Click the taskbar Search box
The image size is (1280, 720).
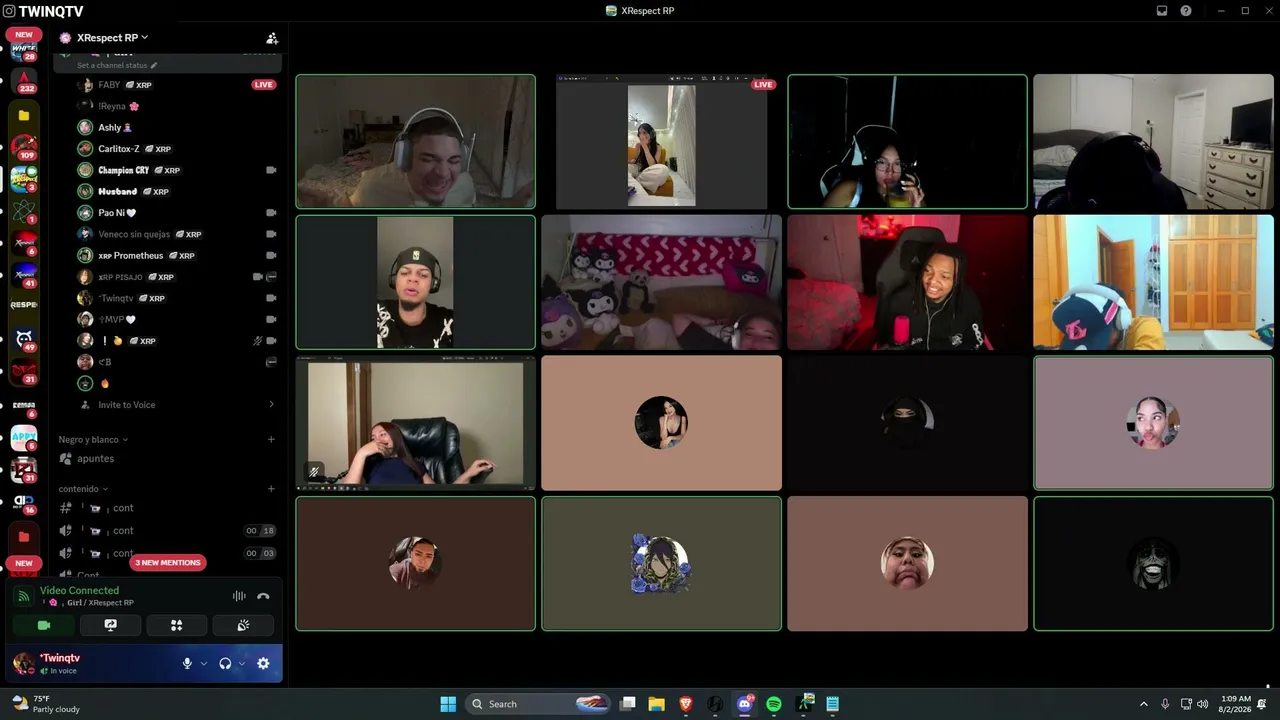coord(539,704)
